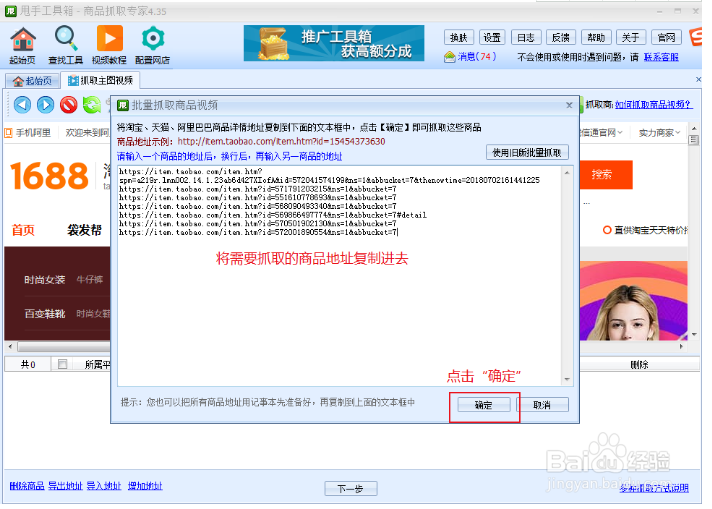Click inside the product address text box

point(340,276)
